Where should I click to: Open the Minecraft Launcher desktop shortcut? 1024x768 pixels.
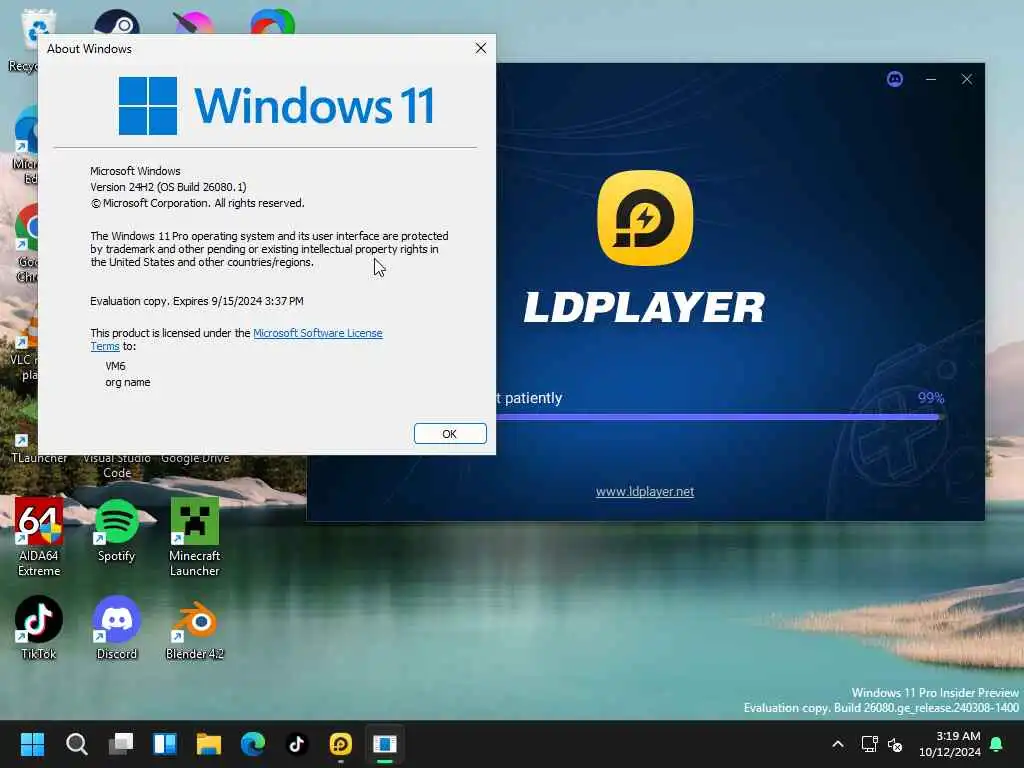click(x=195, y=537)
